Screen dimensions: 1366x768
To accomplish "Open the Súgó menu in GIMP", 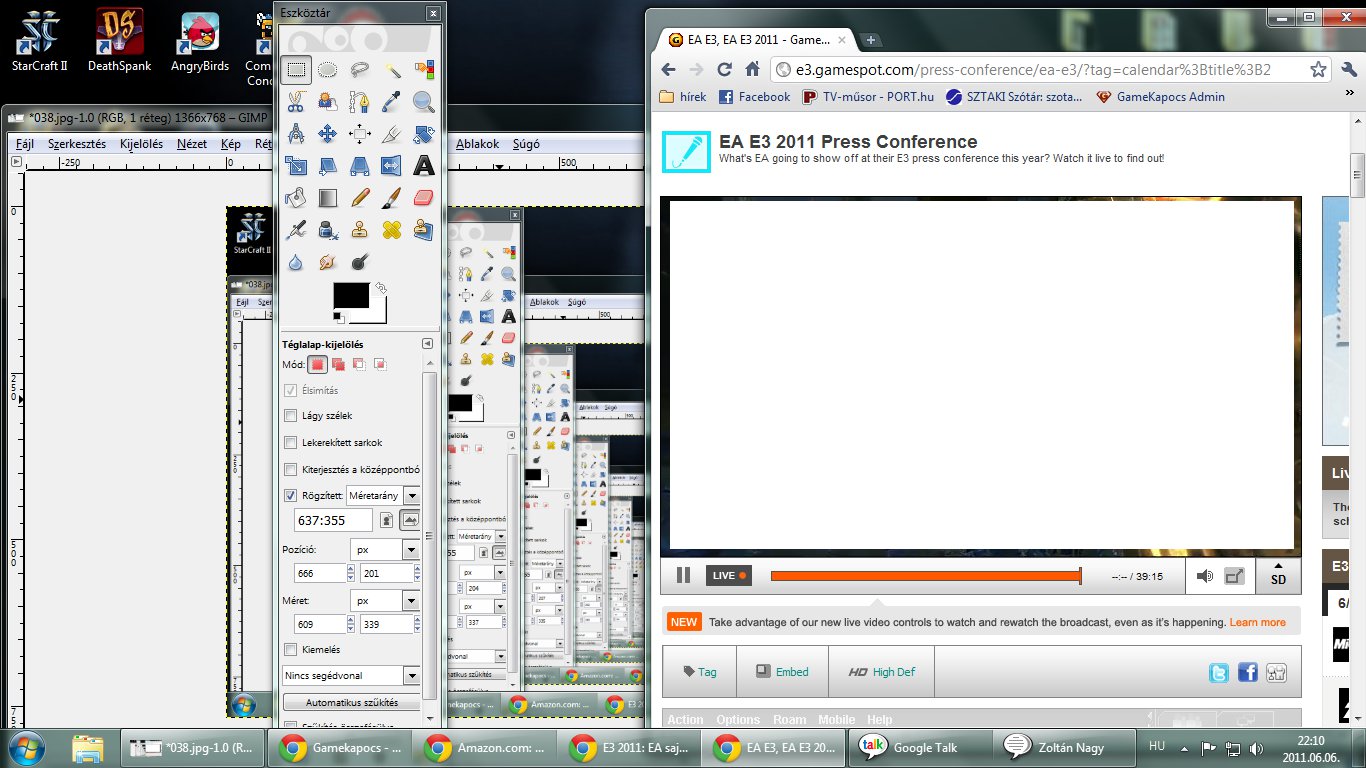I will coord(526,144).
